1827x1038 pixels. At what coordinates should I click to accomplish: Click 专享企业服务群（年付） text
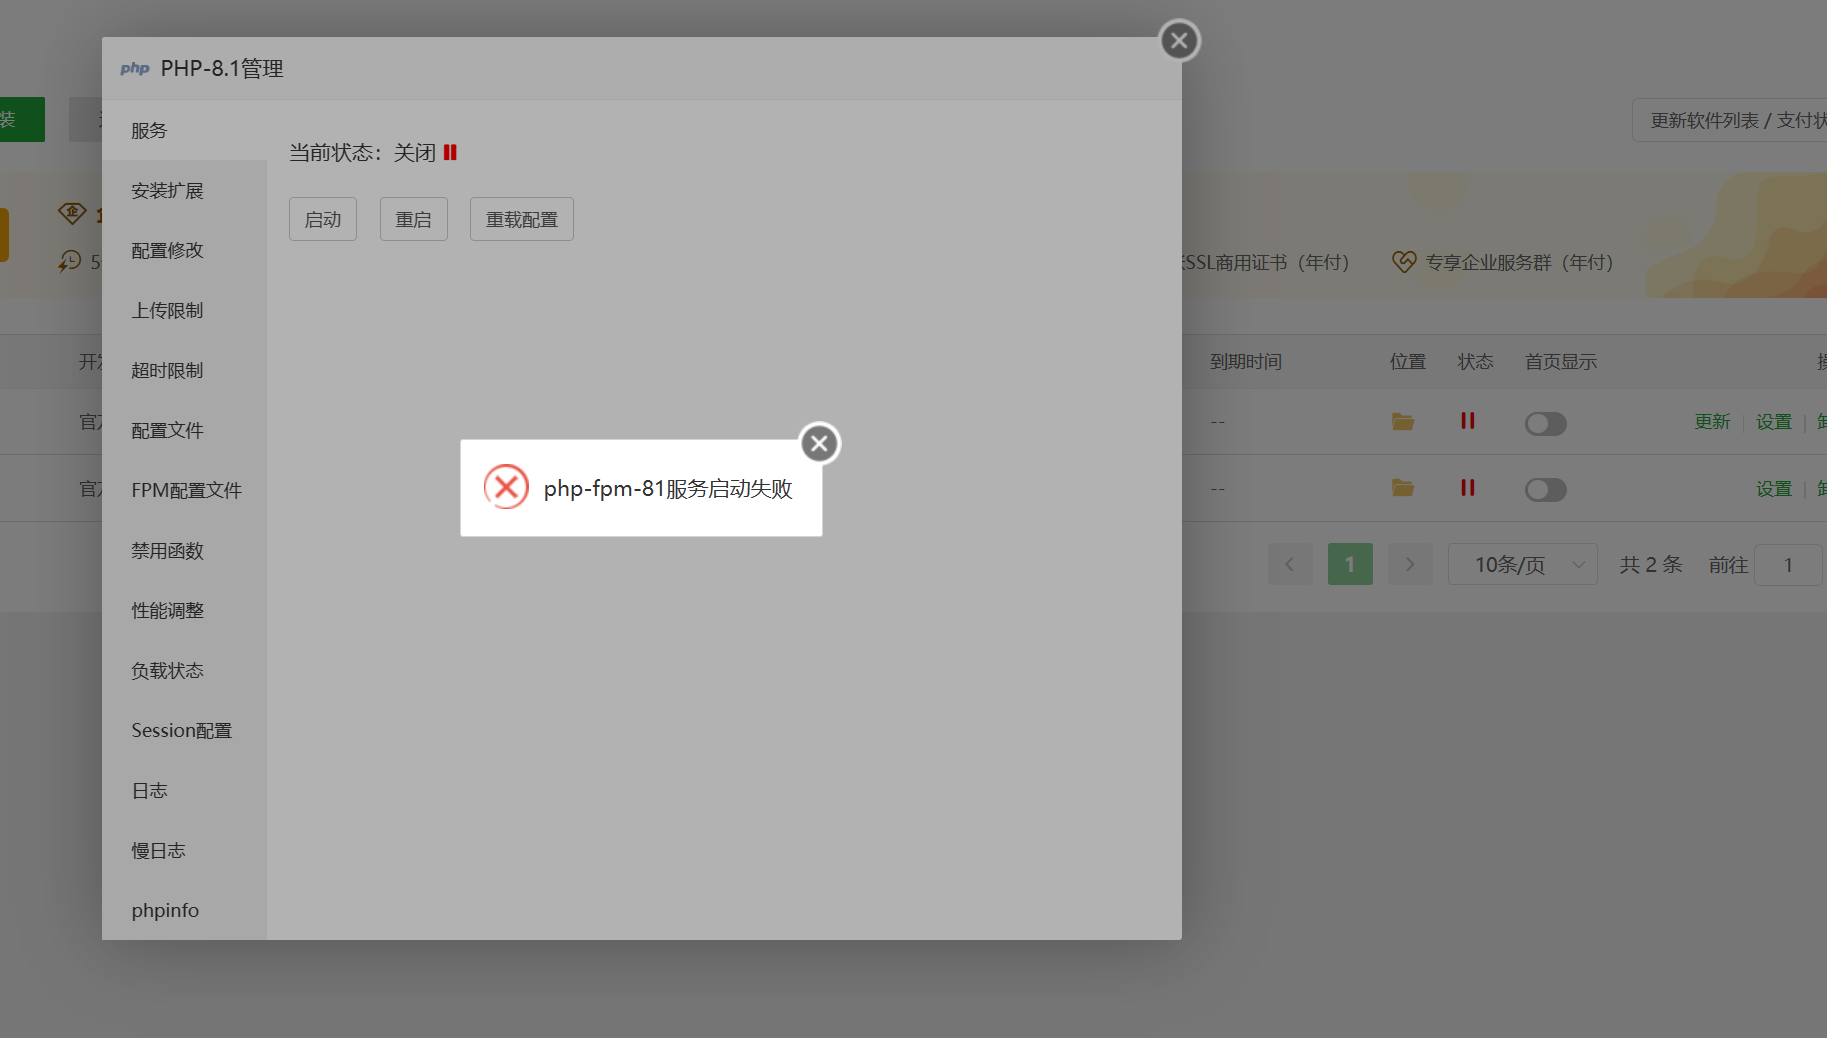tap(1519, 262)
